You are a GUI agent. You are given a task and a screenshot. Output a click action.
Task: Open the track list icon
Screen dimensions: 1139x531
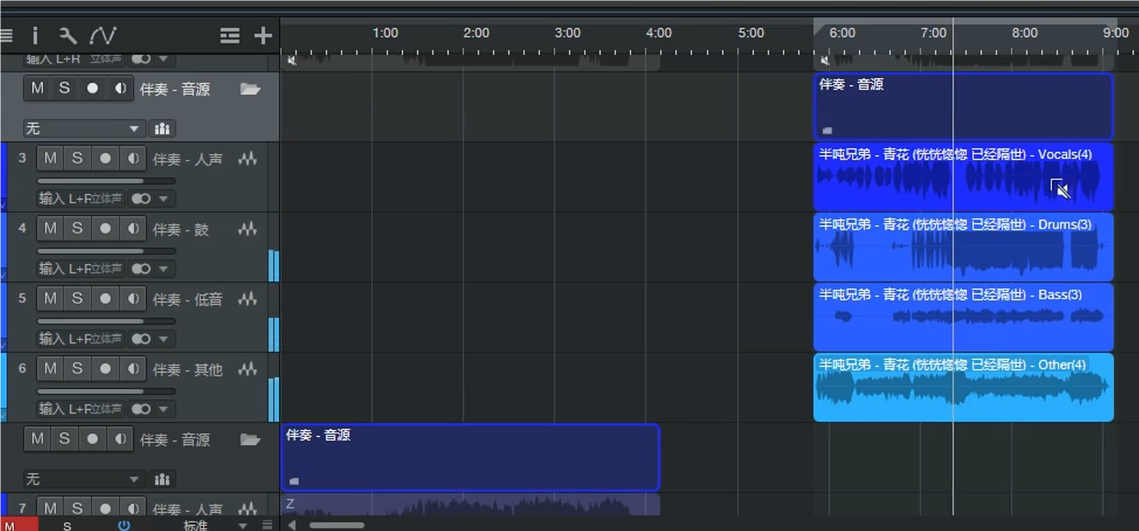click(230, 36)
